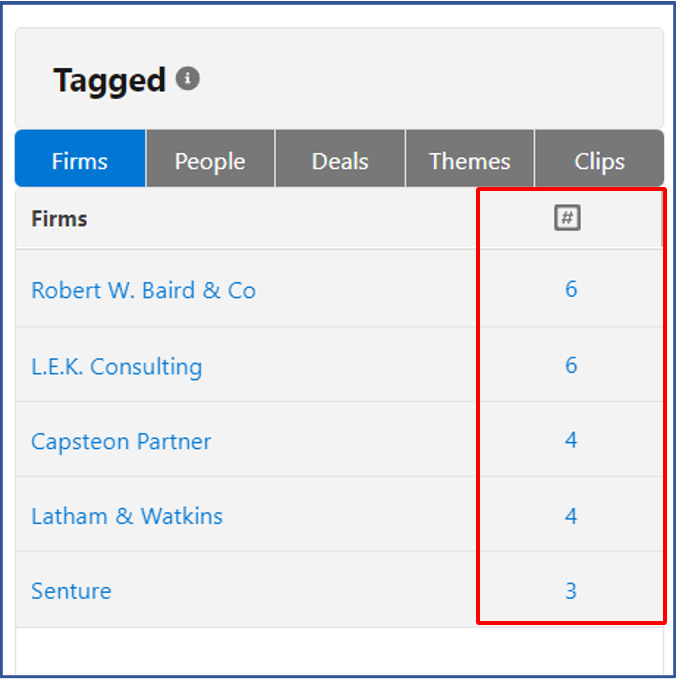676x679 pixels.
Task: Click the info icon next to Tagged
Action: (188, 79)
